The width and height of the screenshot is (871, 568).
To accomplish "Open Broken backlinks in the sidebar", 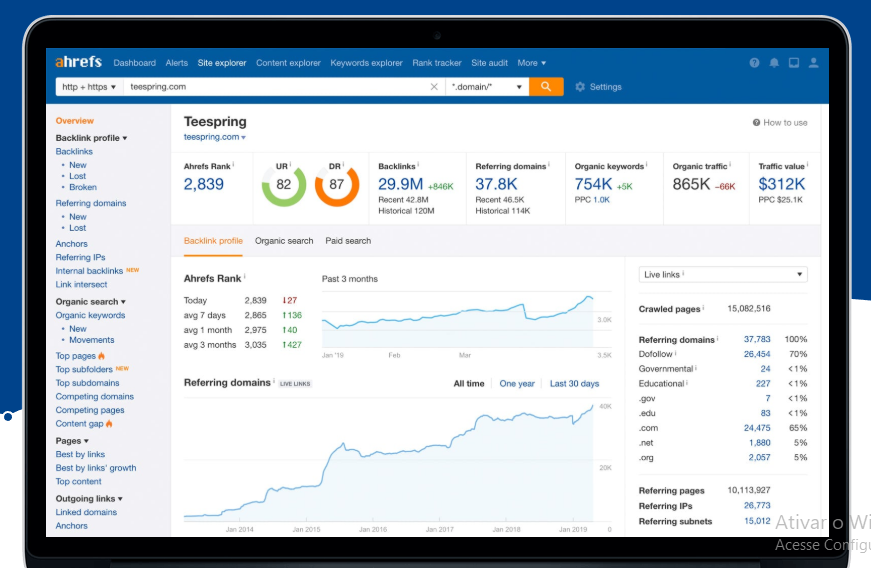I will [x=83, y=187].
